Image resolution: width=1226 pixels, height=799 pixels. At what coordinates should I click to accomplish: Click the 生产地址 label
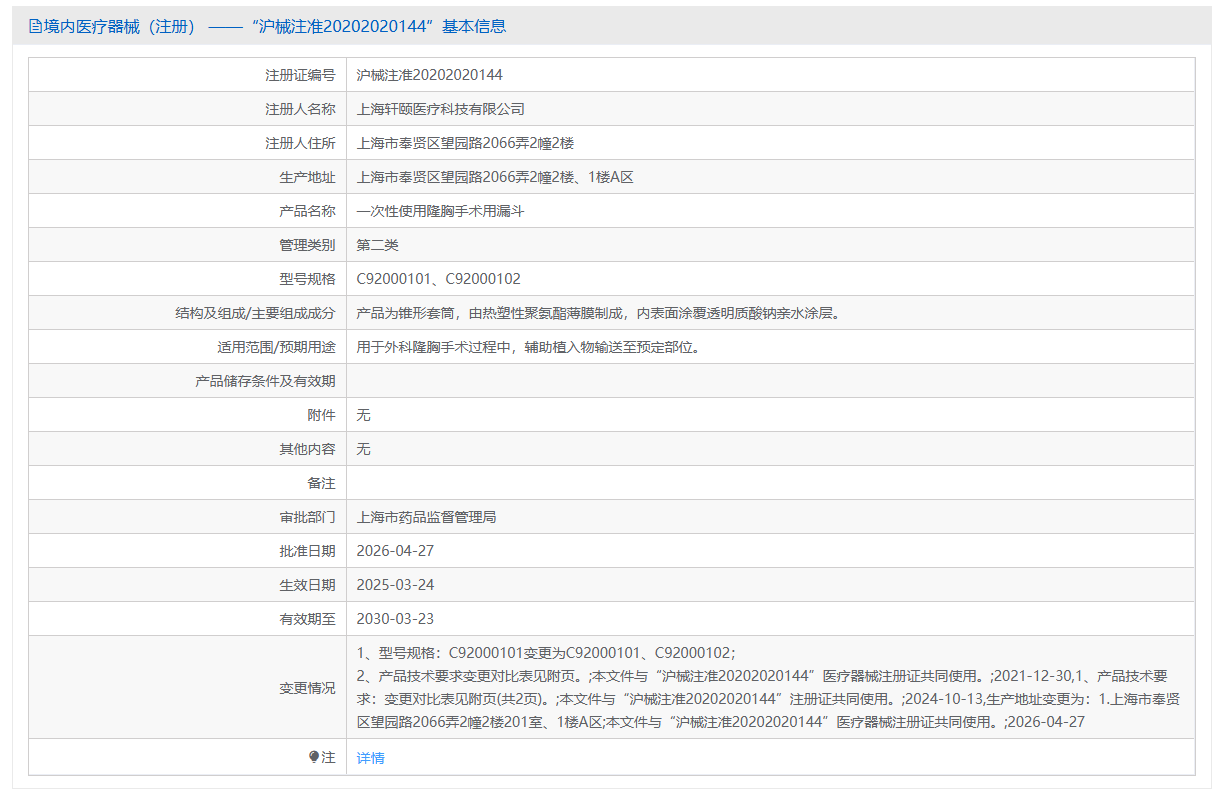(307, 177)
